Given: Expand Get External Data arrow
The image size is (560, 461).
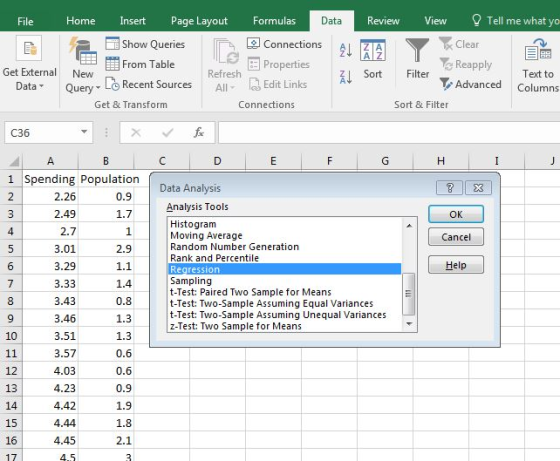Looking at the screenshot, I should (x=41, y=86).
